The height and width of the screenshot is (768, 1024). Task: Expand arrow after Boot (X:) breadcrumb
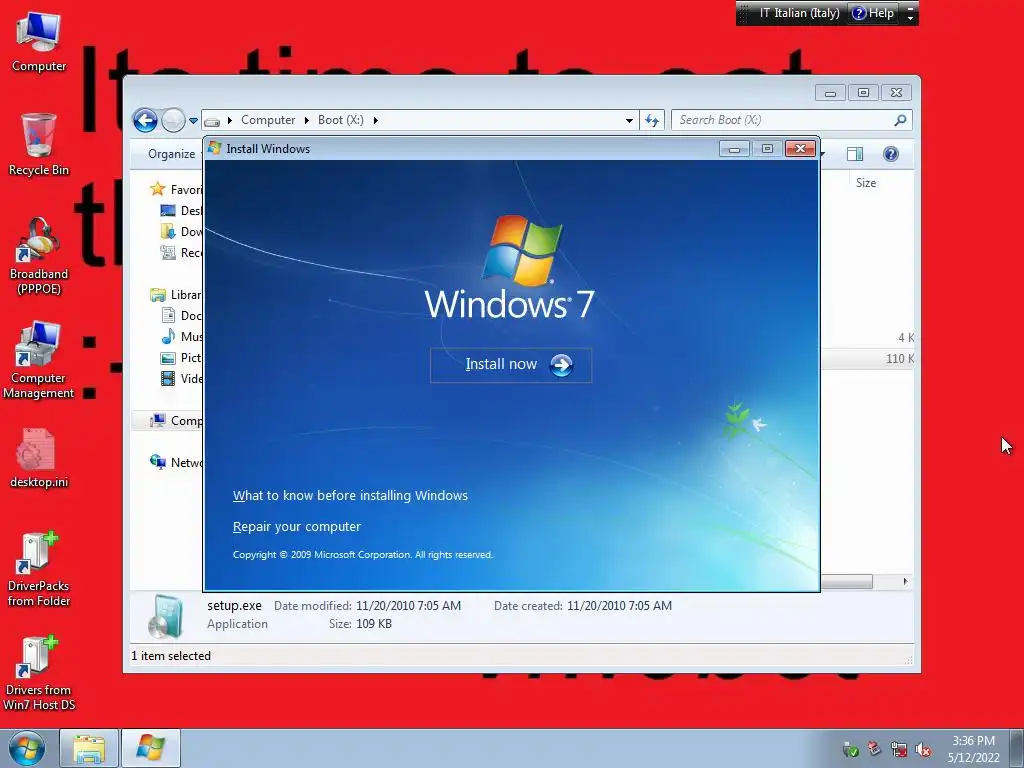[376, 120]
